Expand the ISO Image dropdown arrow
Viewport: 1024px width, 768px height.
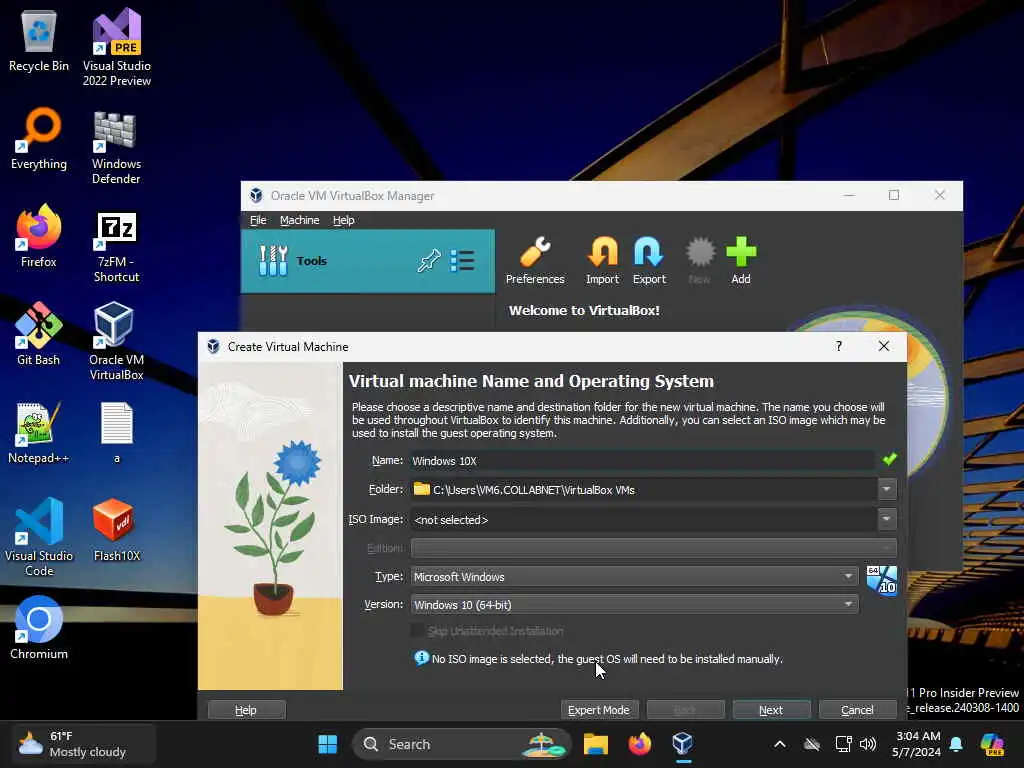click(886, 519)
